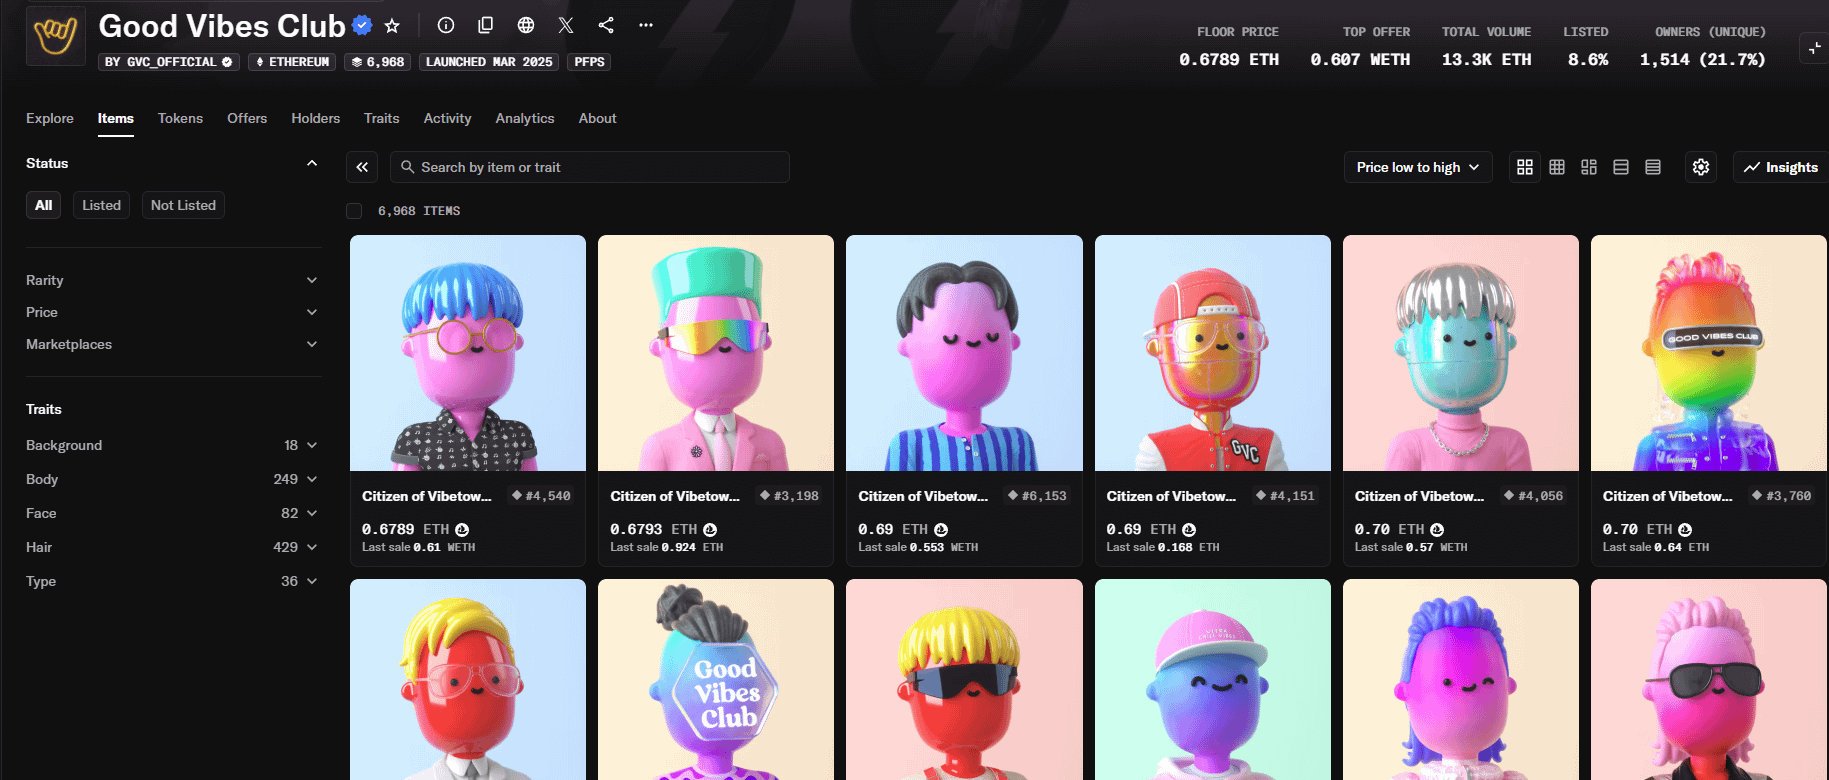Open the rainbow NFT thumbnail #3,760
This screenshot has width=1829, height=780.
point(1708,353)
